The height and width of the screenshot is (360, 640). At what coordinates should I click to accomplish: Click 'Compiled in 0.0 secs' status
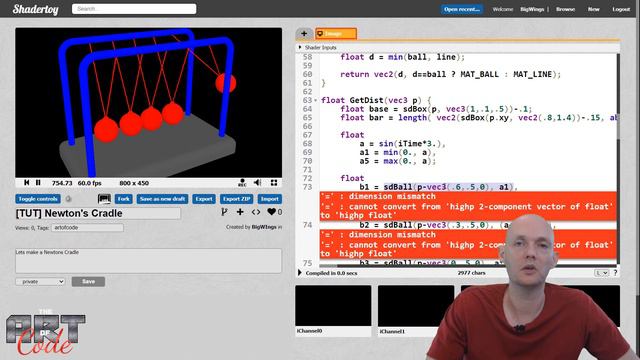[x=331, y=273]
